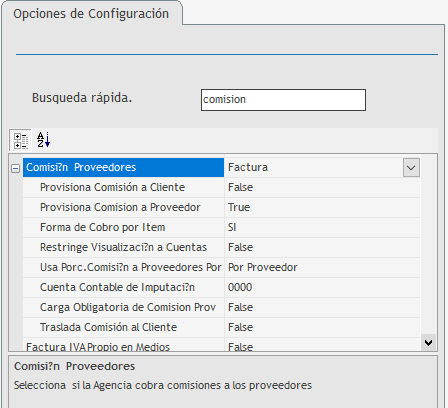Select the Opciones de Configuración tab

(x=91, y=14)
